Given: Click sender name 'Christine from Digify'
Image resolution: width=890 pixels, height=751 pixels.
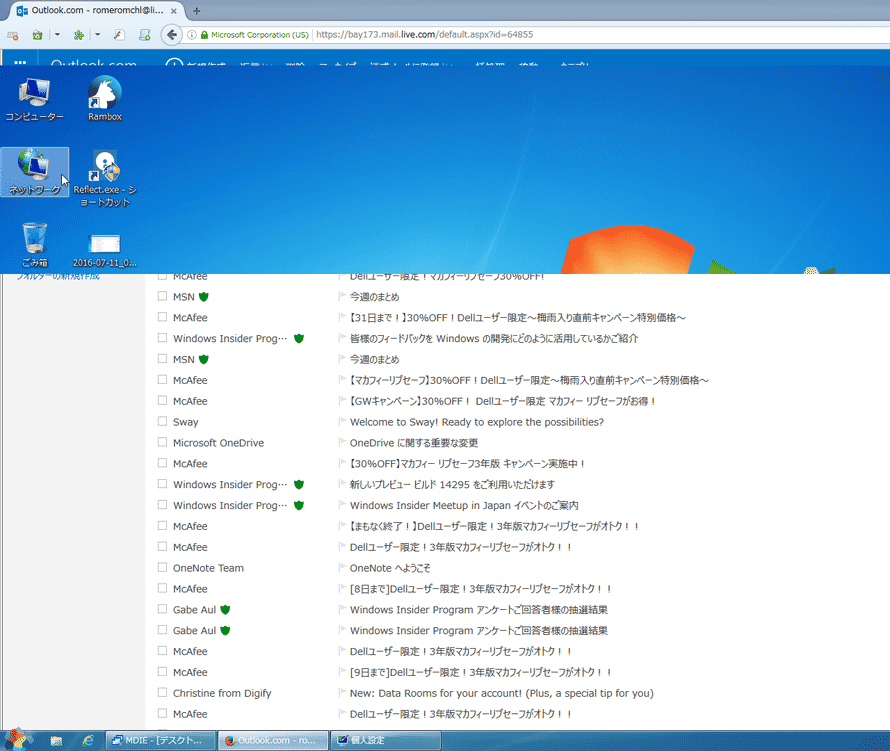Looking at the screenshot, I should pyautogui.click(x=222, y=693).
